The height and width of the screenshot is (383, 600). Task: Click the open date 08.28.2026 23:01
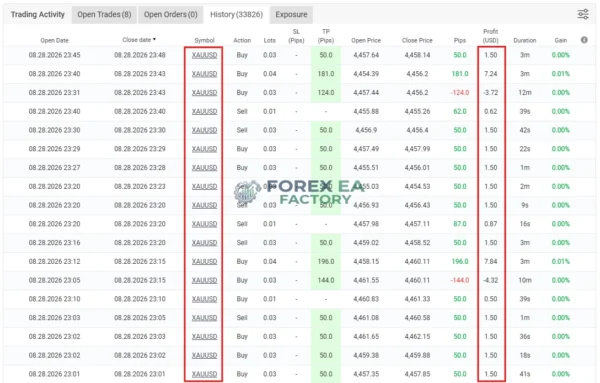[x=54, y=374]
